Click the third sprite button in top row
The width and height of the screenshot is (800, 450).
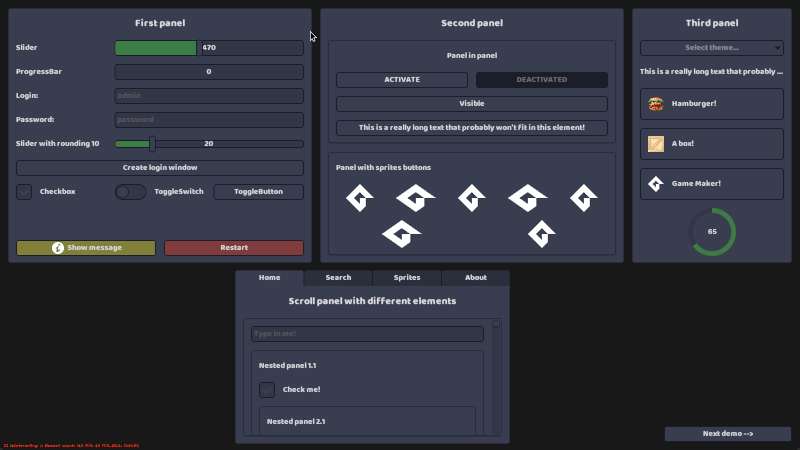coord(471,197)
